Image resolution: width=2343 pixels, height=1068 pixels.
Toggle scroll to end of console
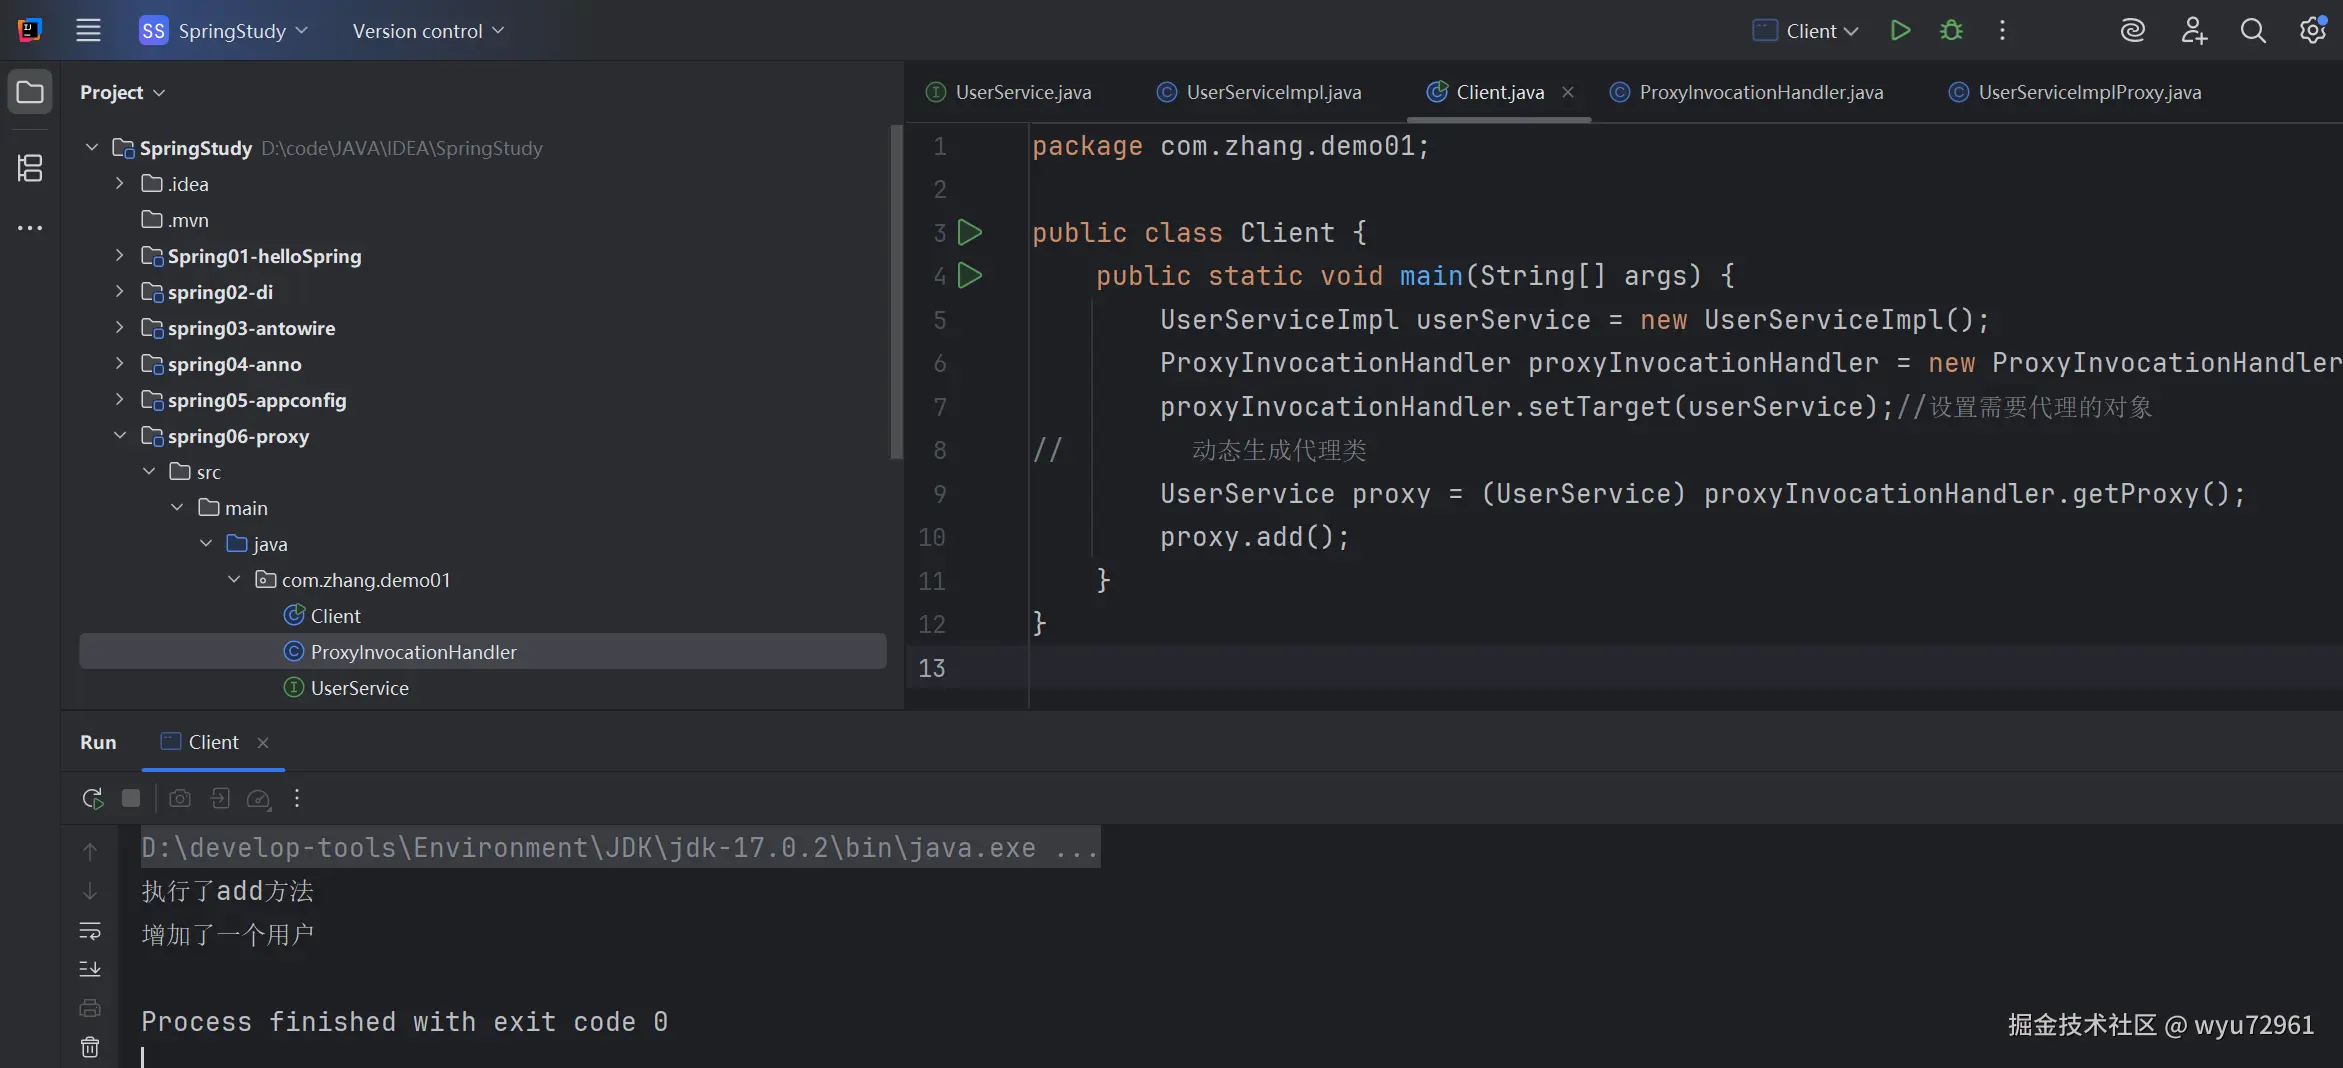coord(90,969)
